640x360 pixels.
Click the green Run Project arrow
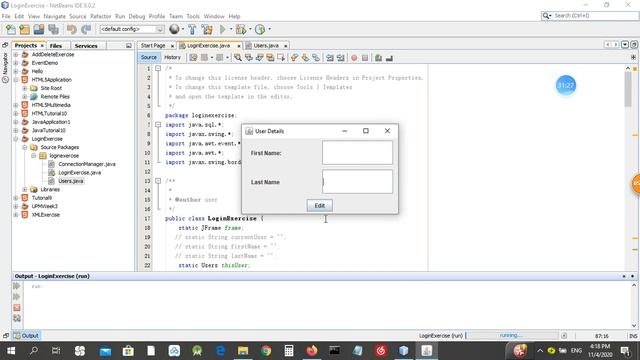(x=222, y=29)
